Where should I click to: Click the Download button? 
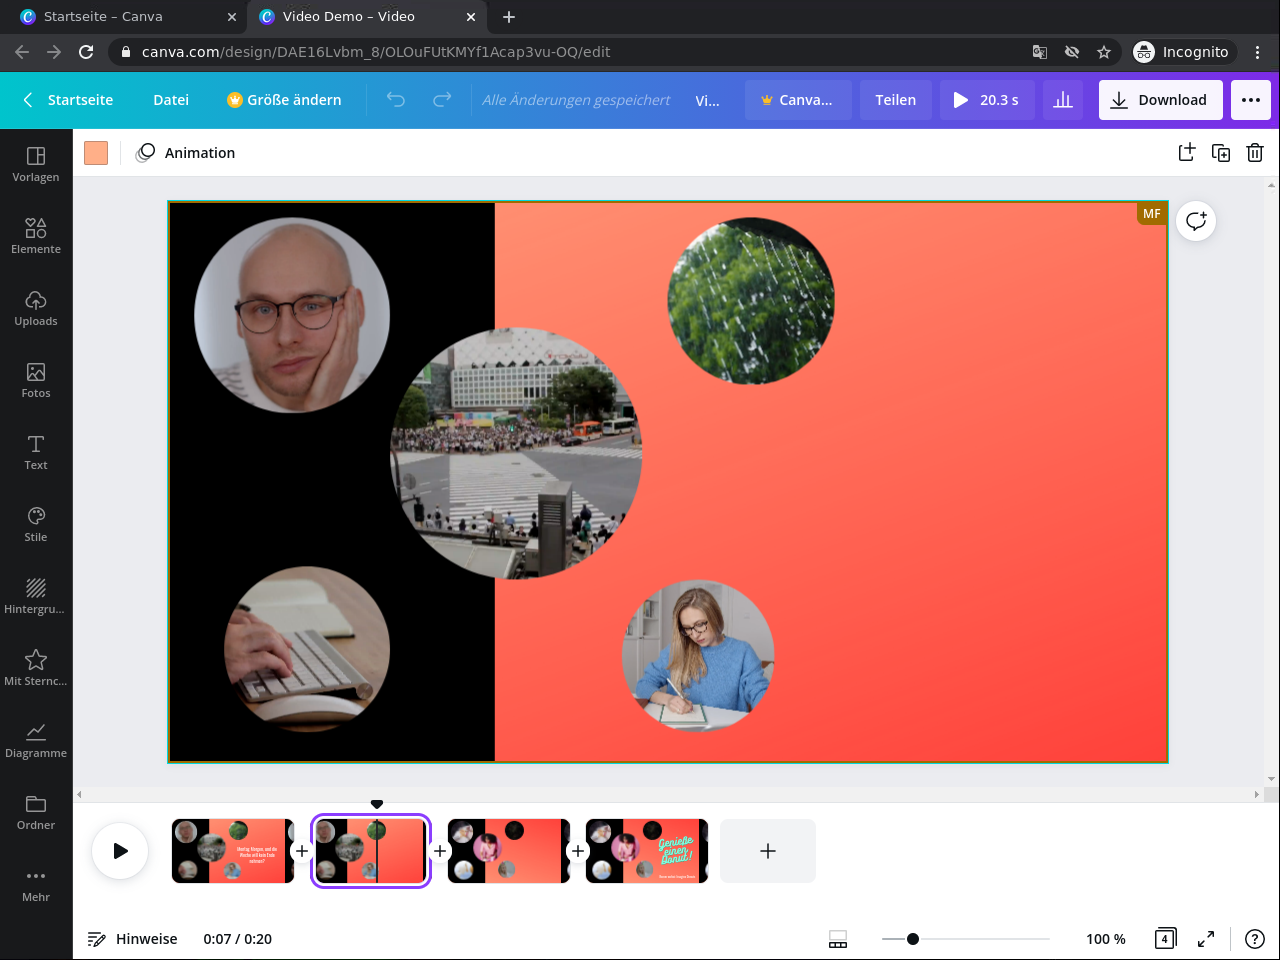(1160, 100)
